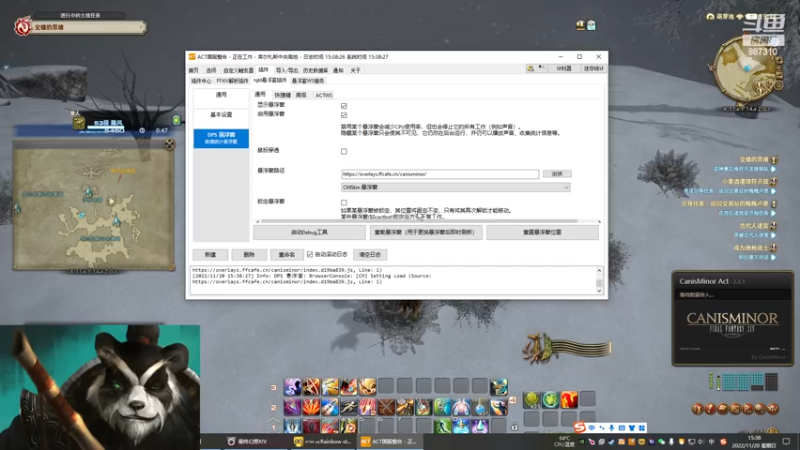This screenshot has height=450, width=800.
Task: Click the horizontal scrollbar of the settings panel
Action: pyautogui.click(x=418, y=221)
